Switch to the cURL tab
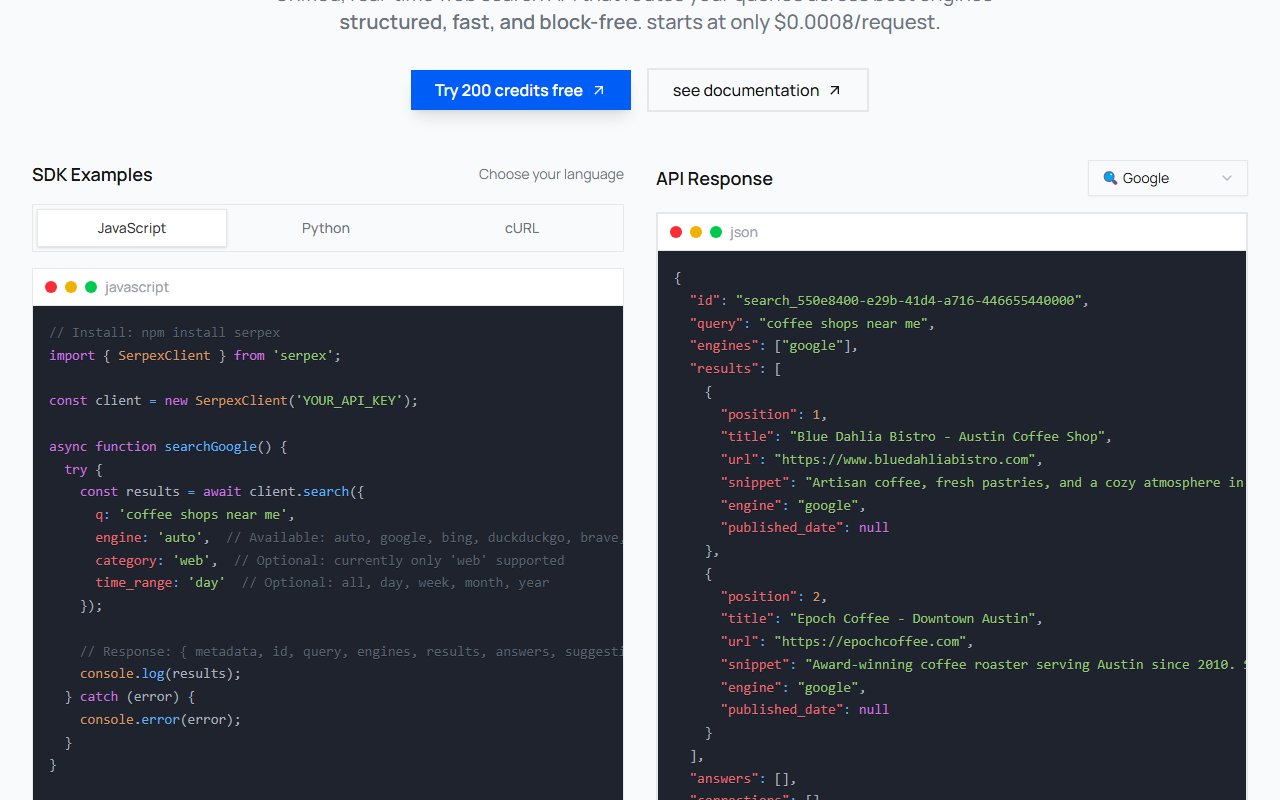This screenshot has width=1280, height=800. coord(521,228)
